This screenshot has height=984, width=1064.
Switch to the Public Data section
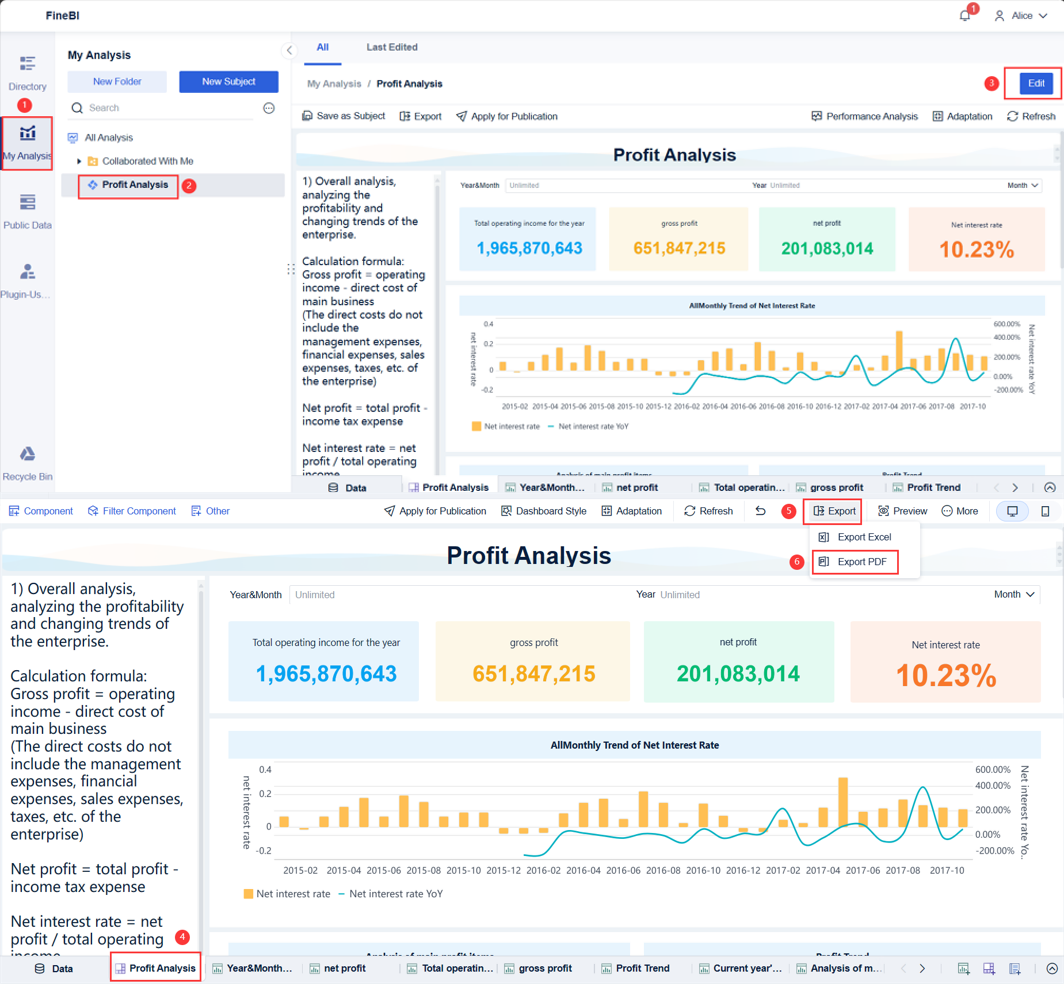pos(27,205)
